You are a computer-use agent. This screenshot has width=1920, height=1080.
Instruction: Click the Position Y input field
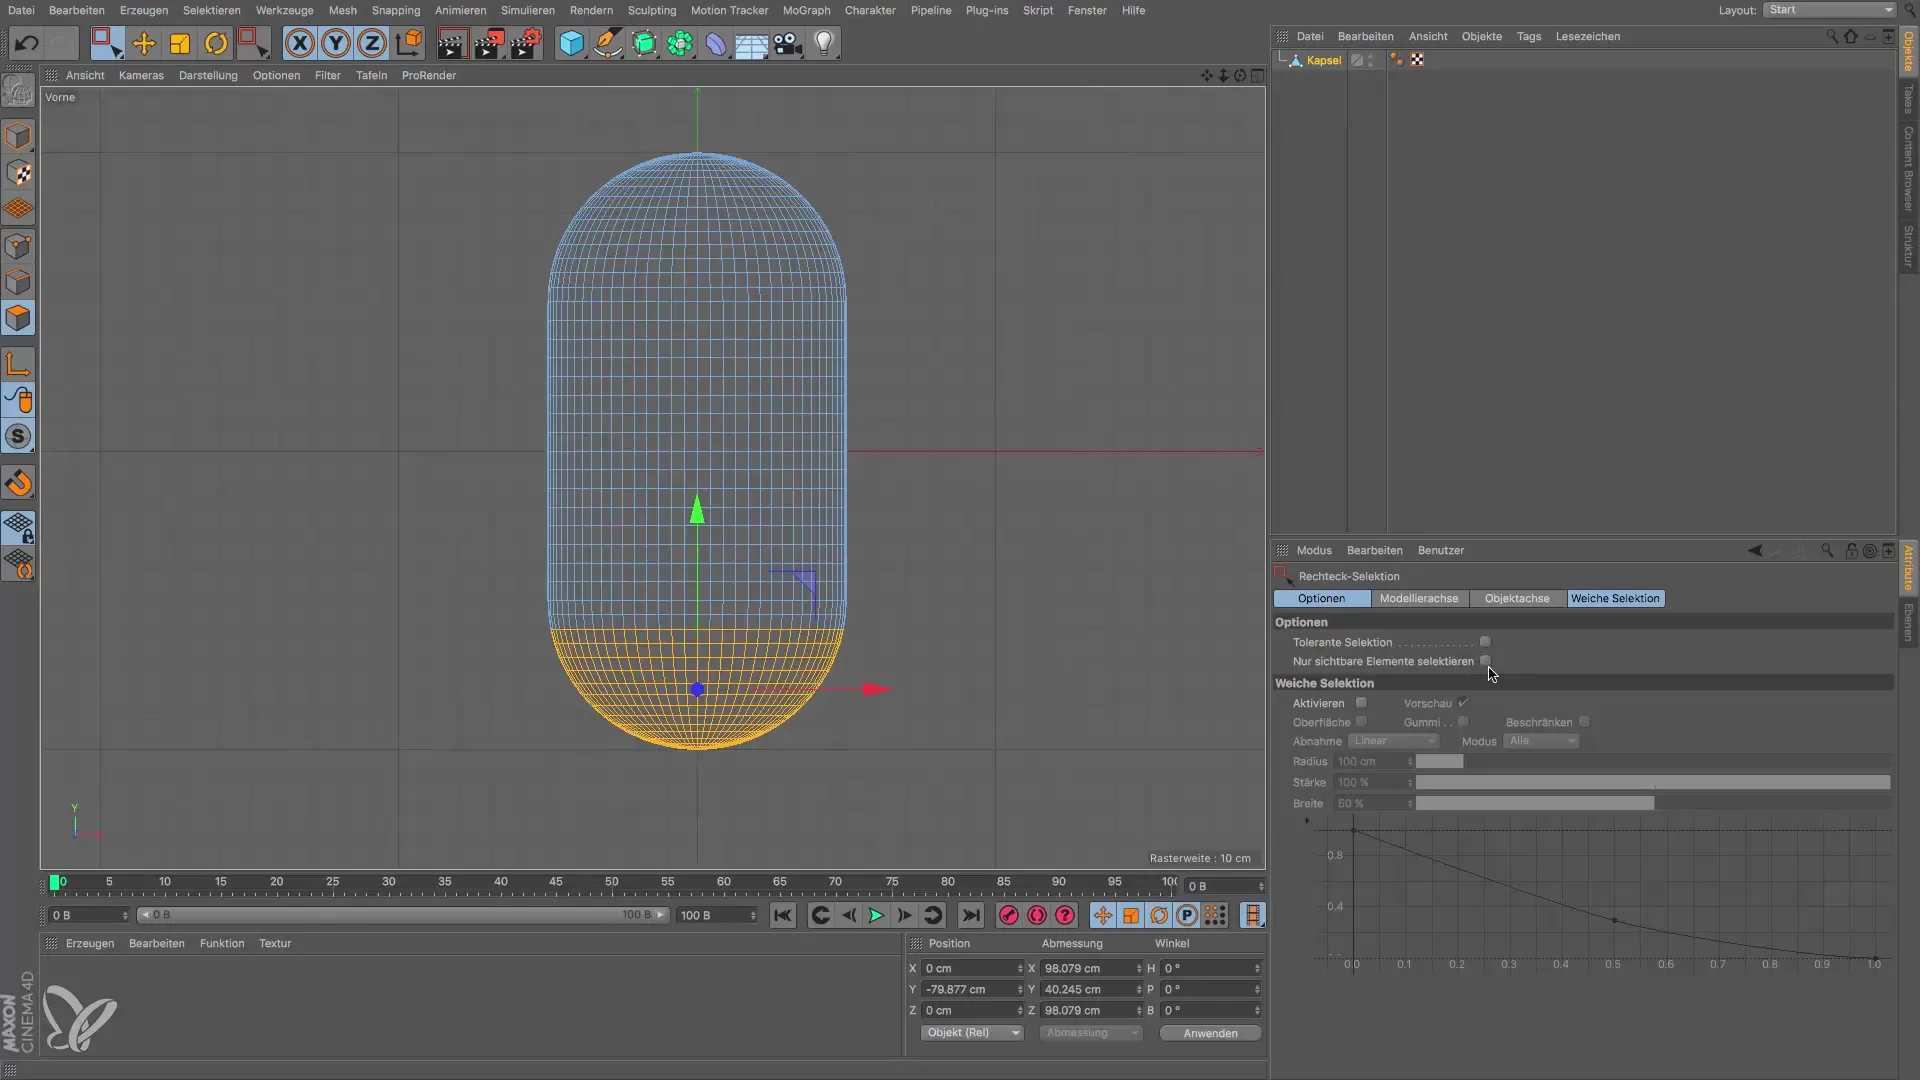click(971, 990)
